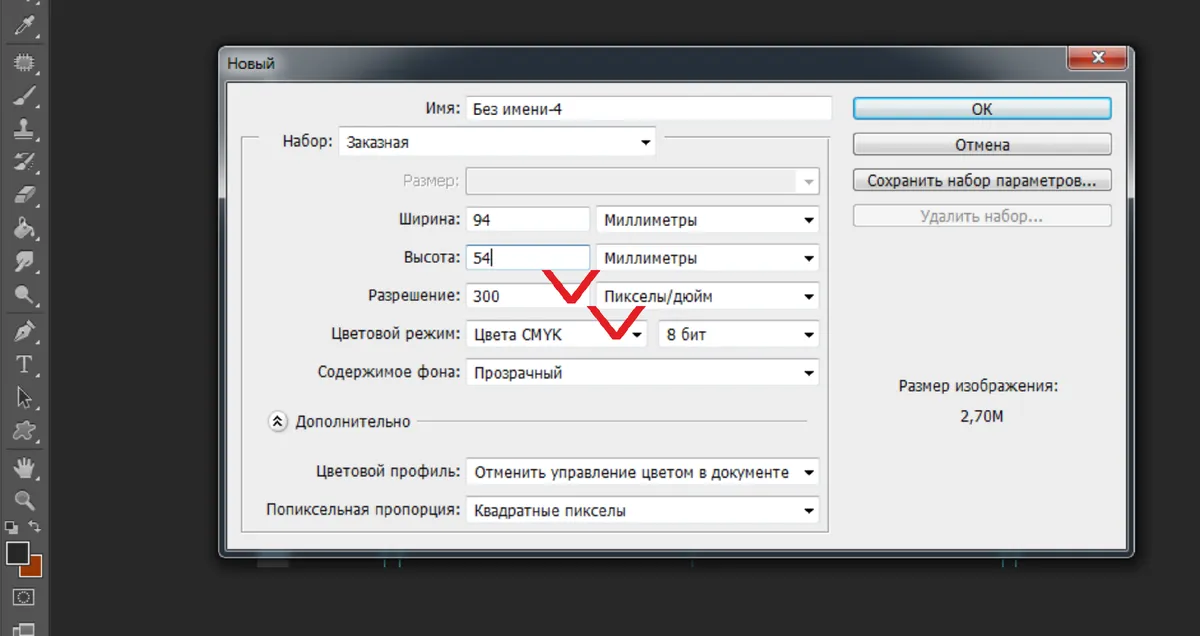Select the Smudge tool
The image size is (1200, 636).
click(24, 261)
